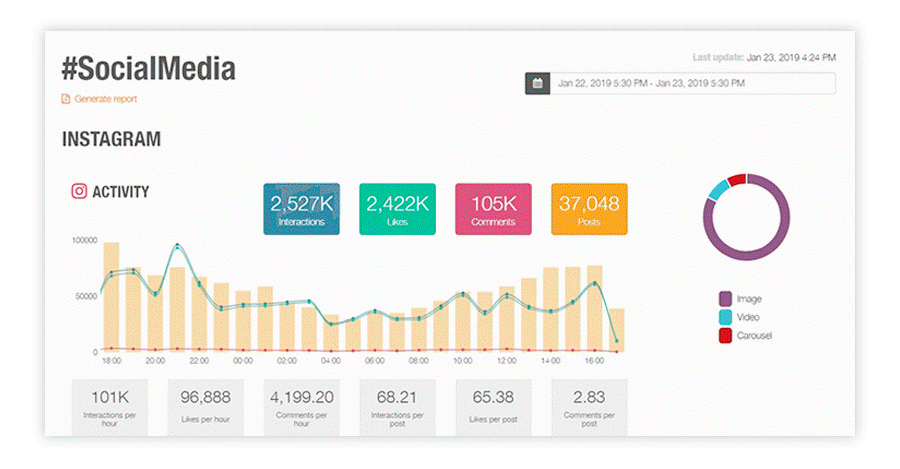Image resolution: width=900 pixels, height=469 pixels.
Task: Click into the date range input field
Action: [x=692, y=83]
